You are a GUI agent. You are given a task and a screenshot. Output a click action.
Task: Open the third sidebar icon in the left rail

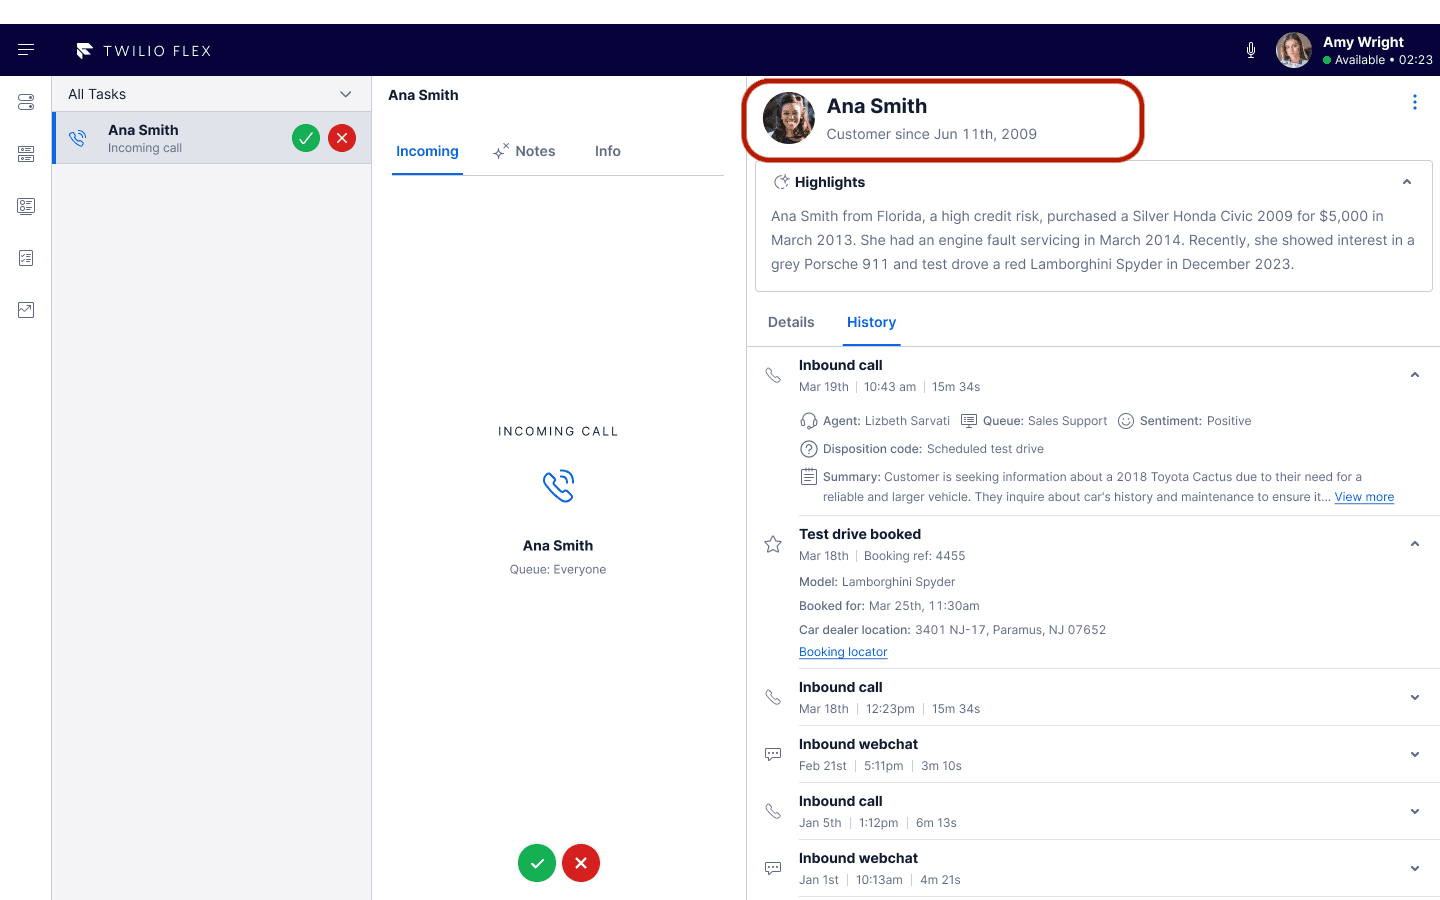[x=26, y=206]
